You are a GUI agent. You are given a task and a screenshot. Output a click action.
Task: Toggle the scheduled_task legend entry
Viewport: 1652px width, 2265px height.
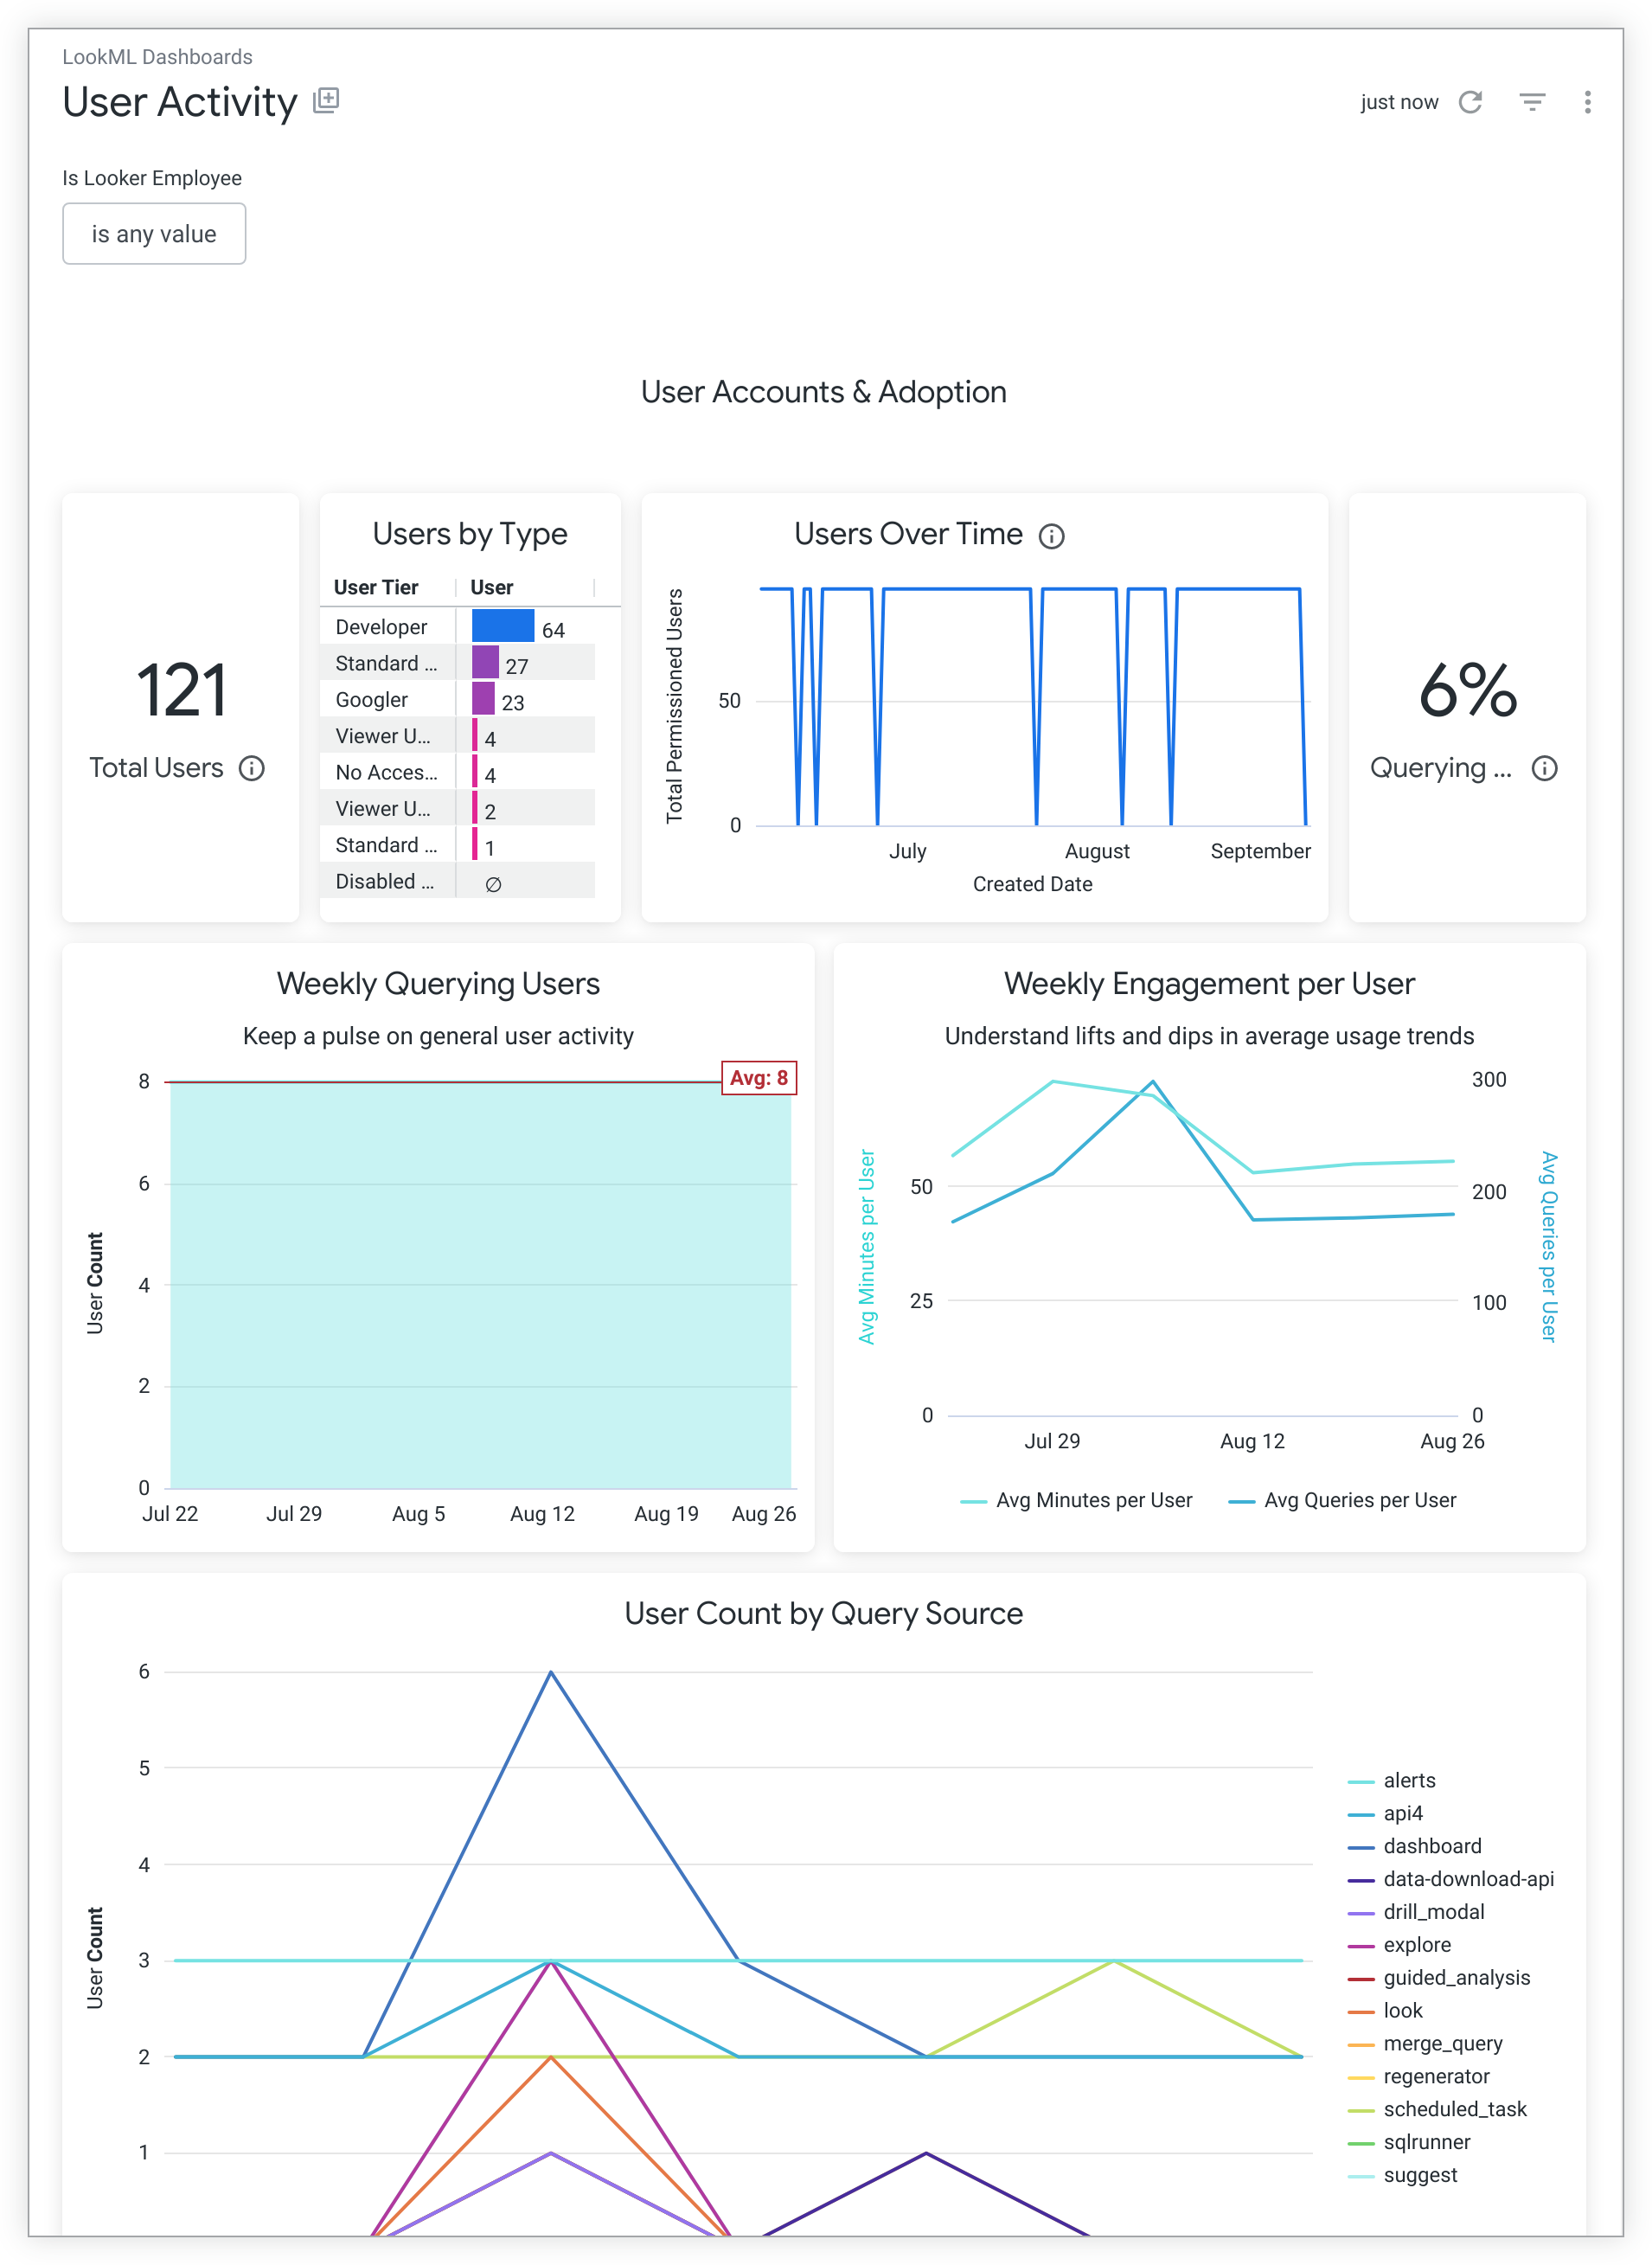tap(1454, 2109)
